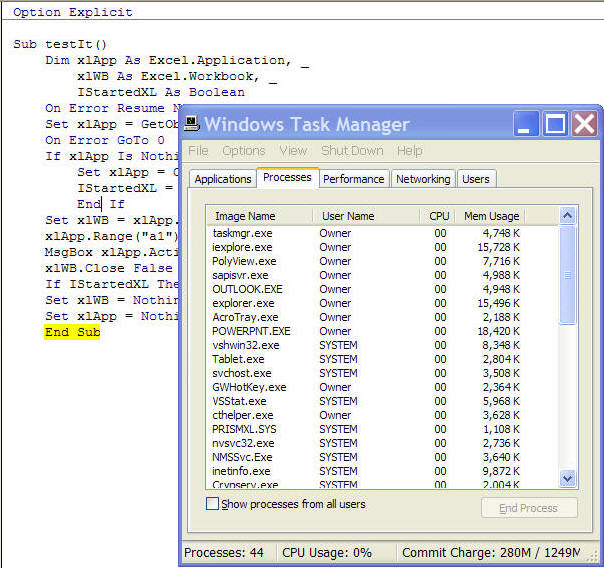Sort processes by Mem Usage column
Screen dimensions: 604x568
point(490,216)
